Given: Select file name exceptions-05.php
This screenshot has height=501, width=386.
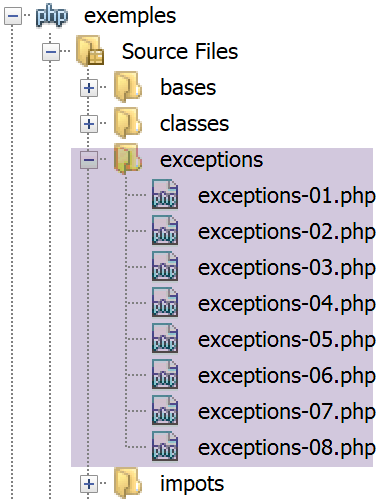Looking at the screenshot, I should (x=287, y=340).
